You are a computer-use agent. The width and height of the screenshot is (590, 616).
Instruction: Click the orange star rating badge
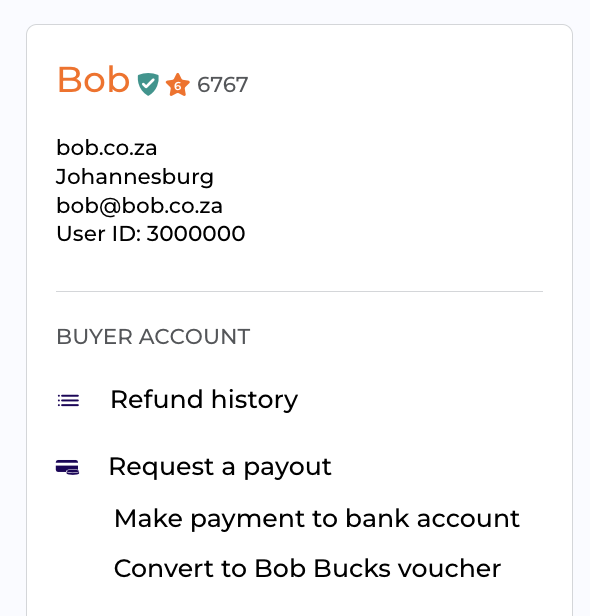pyautogui.click(x=178, y=85)
